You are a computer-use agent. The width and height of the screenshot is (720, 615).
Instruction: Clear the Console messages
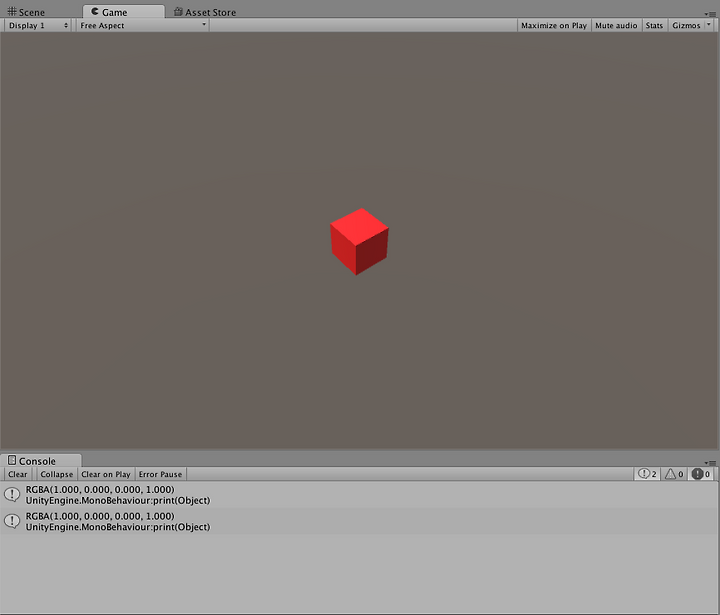[17, 474]
